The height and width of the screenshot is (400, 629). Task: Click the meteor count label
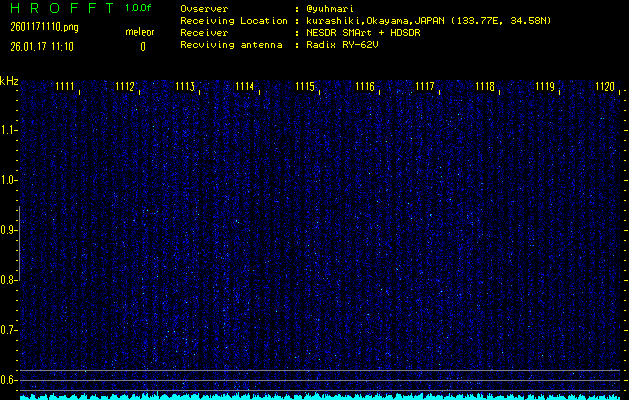pos(140,32)
